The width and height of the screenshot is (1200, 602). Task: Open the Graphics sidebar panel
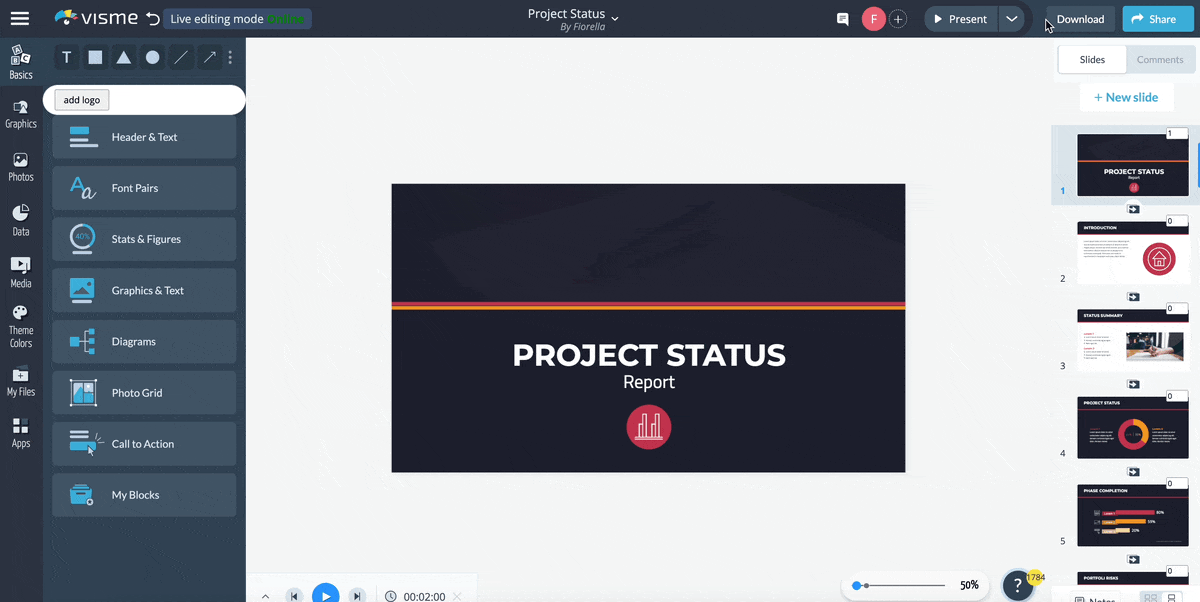(21, 114)
